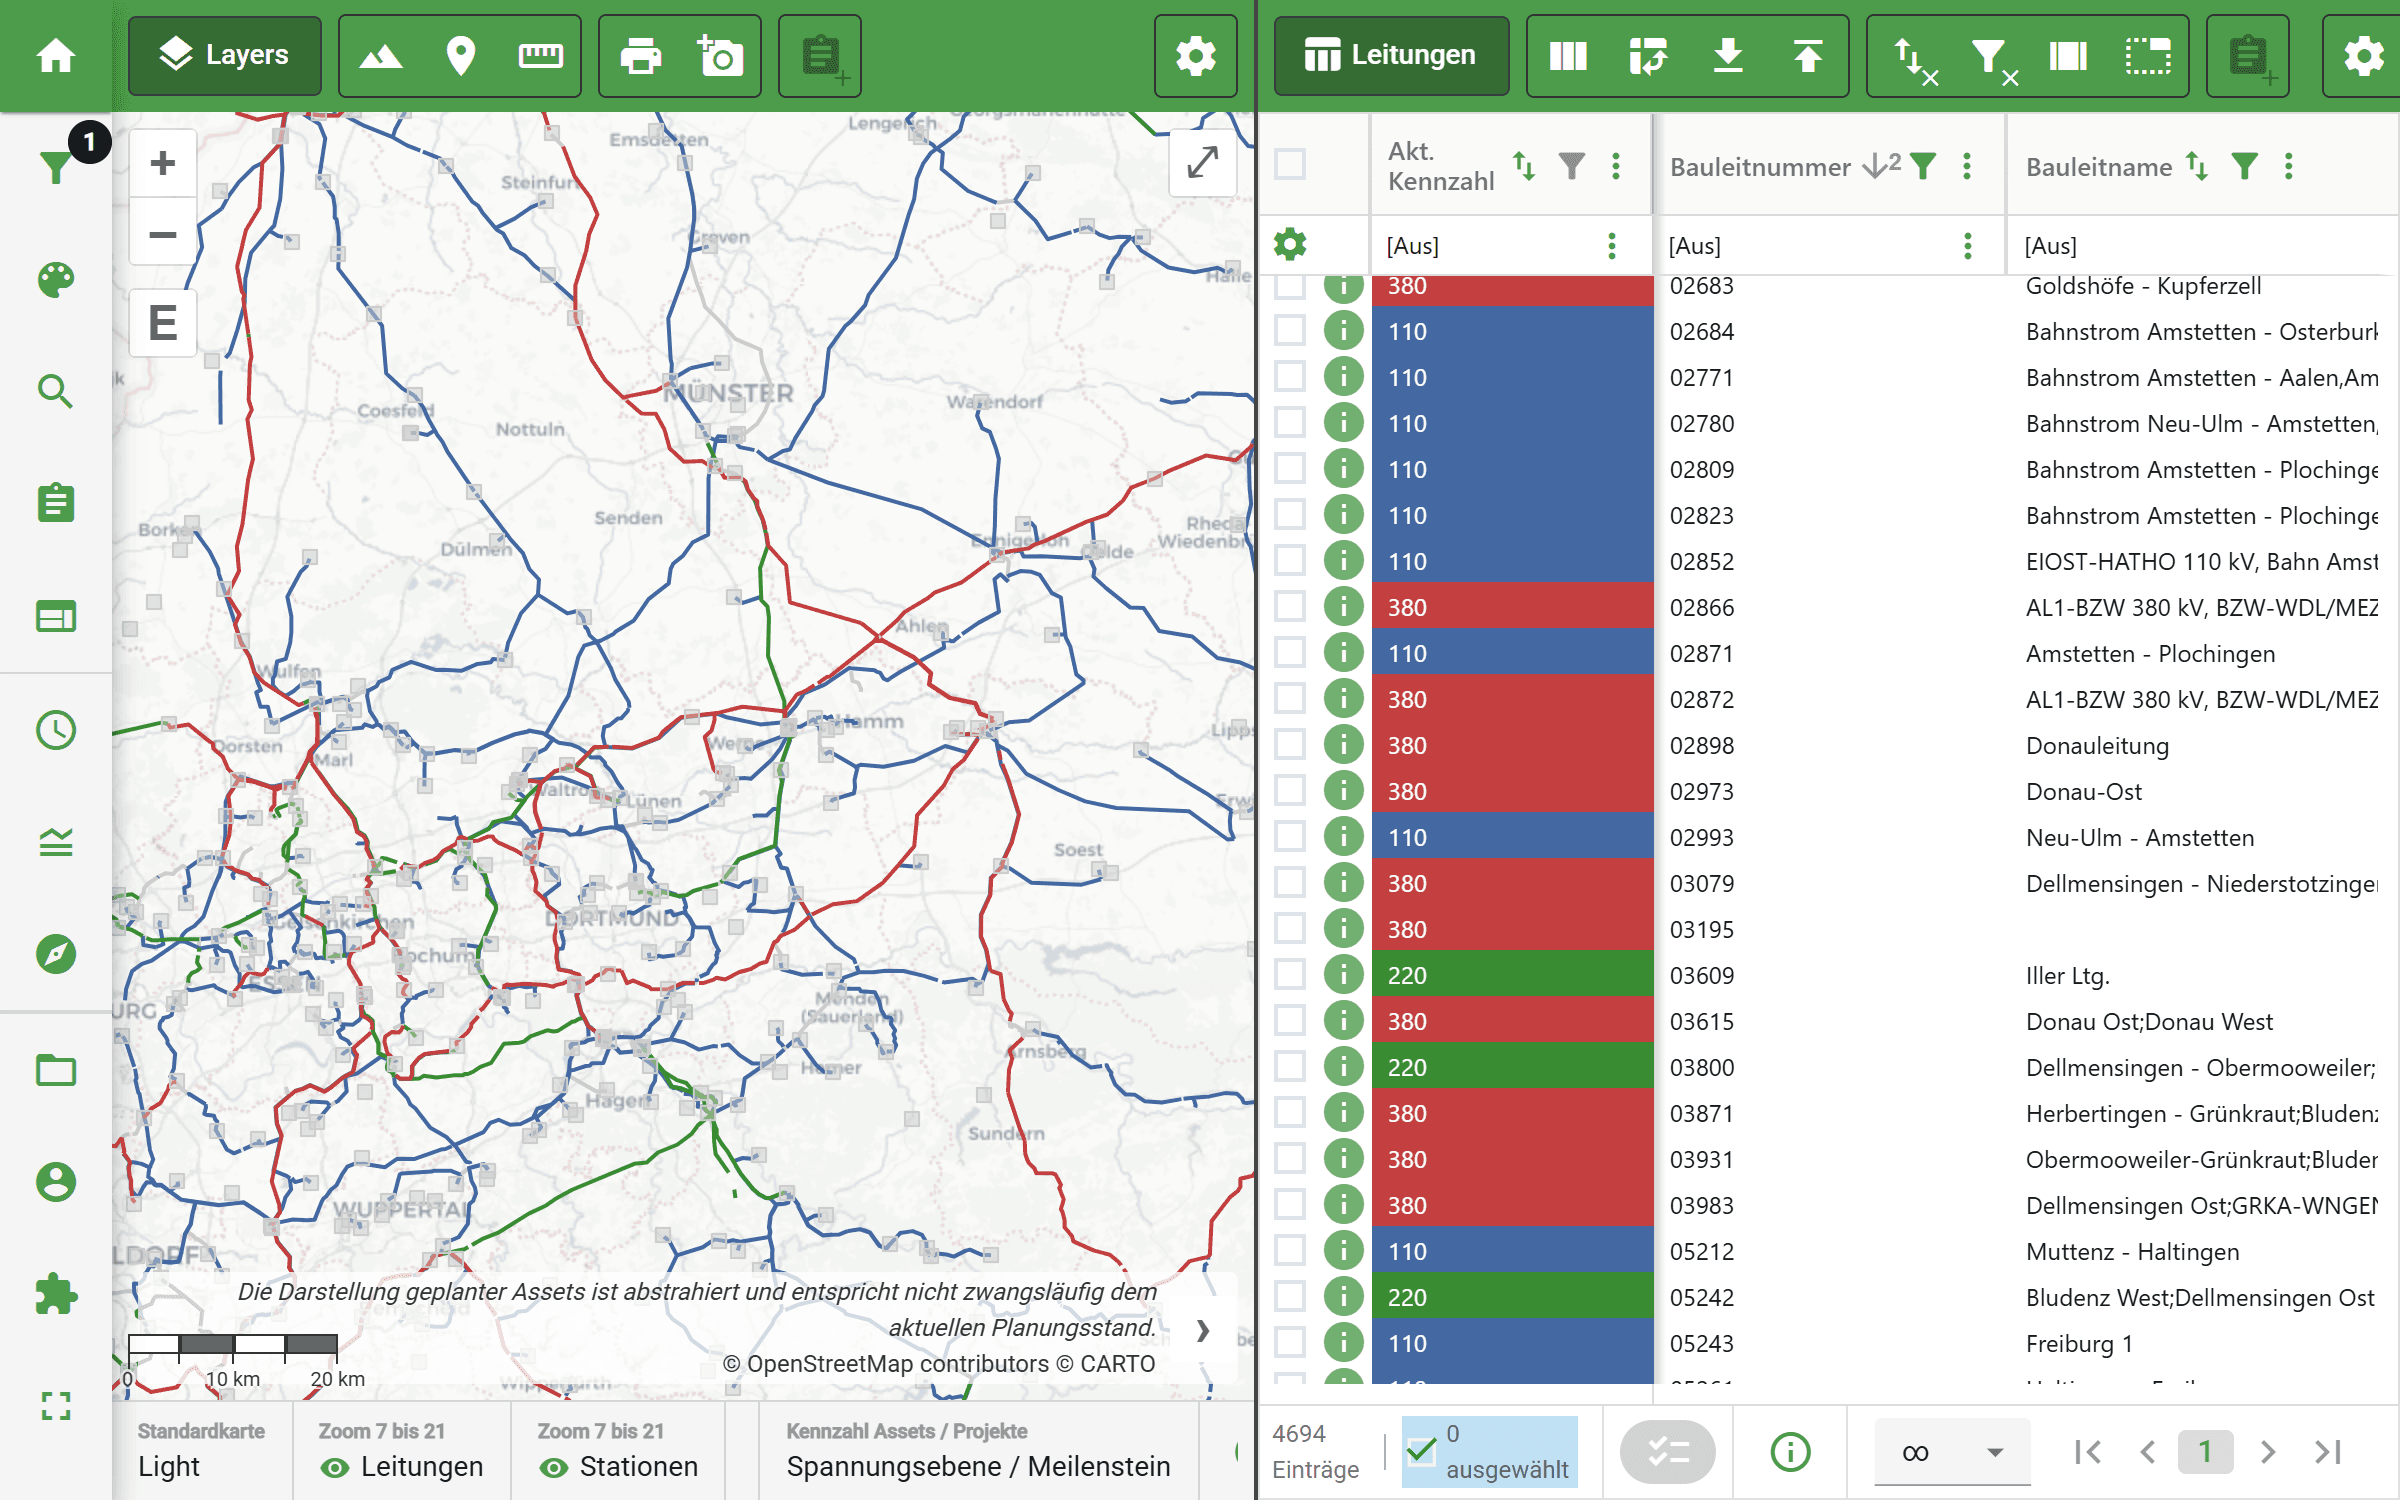Image resolution: width=2400 pixels, height=1500 pixels.
Task: Open the color palette sidebar icon
Action: point(56,280)
